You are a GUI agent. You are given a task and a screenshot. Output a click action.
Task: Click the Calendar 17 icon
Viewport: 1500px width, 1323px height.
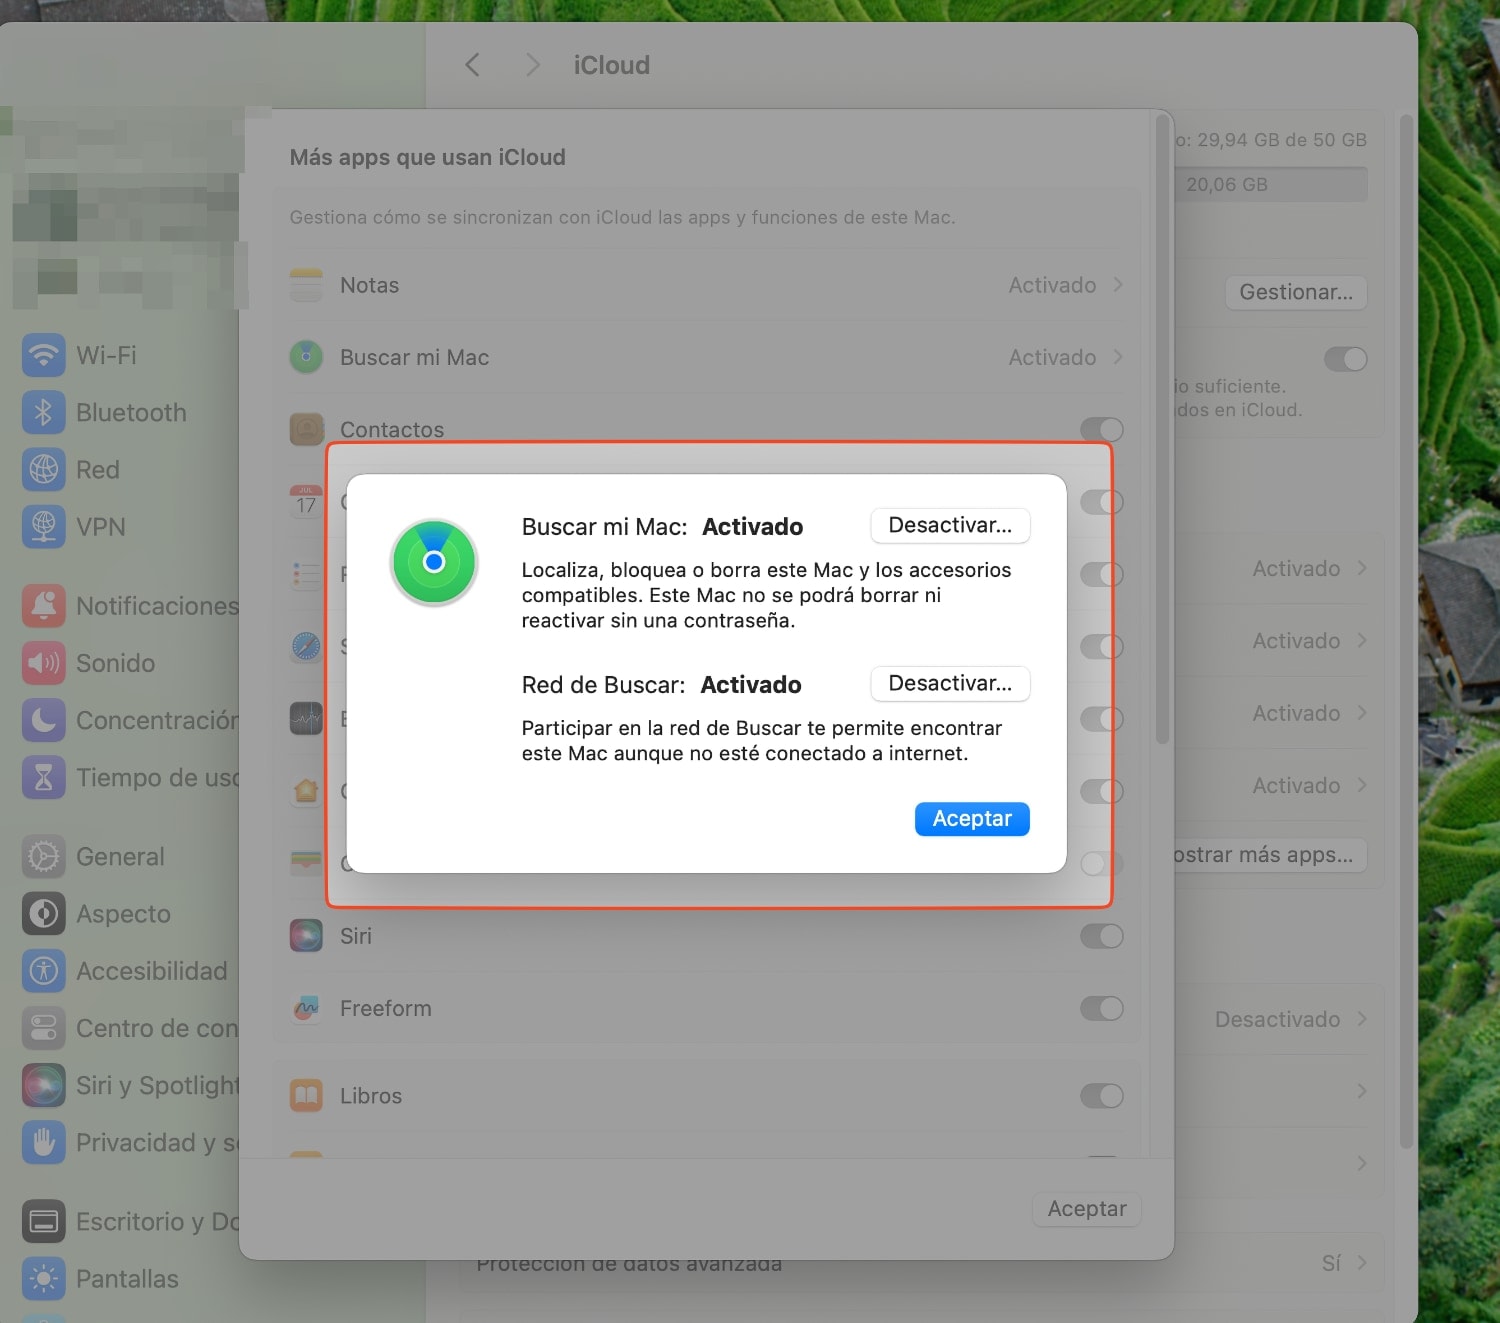point(306,501)
